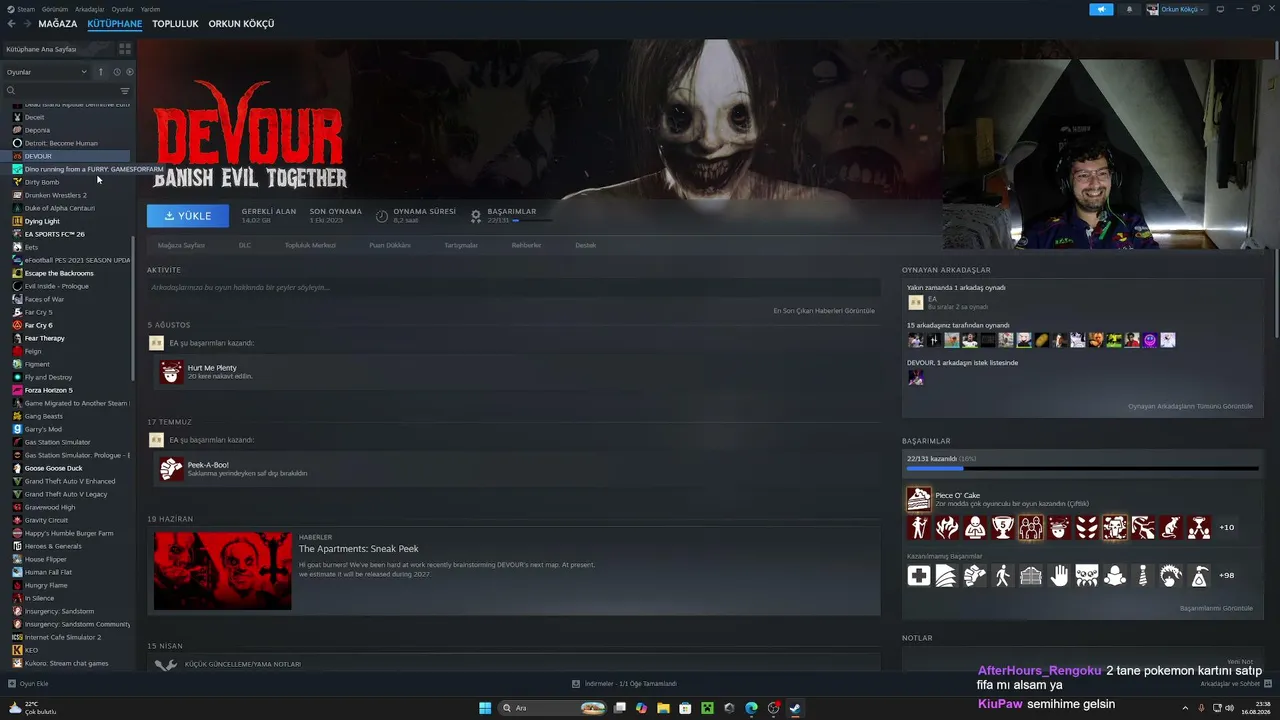Click the +10 more earned achievements
The image size is (1280, 720).
tap(1227, 527)
